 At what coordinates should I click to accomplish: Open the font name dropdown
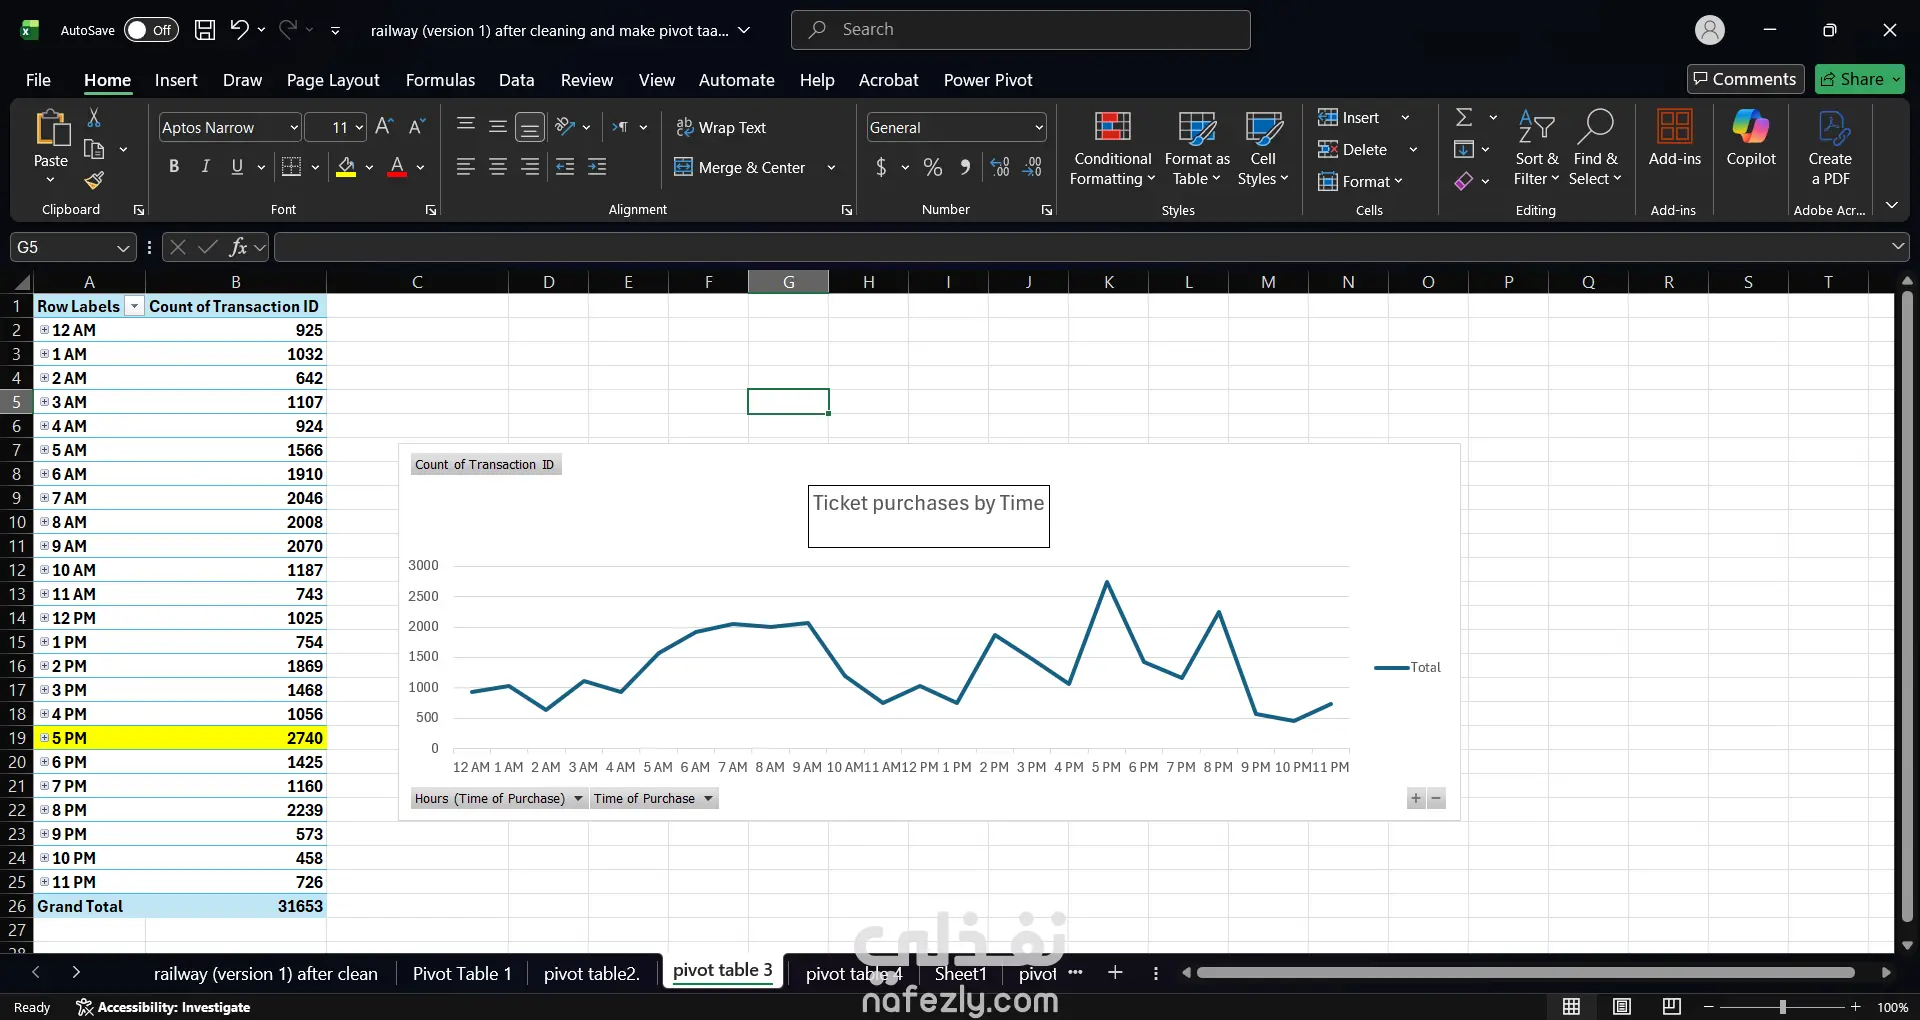point(294,127)
